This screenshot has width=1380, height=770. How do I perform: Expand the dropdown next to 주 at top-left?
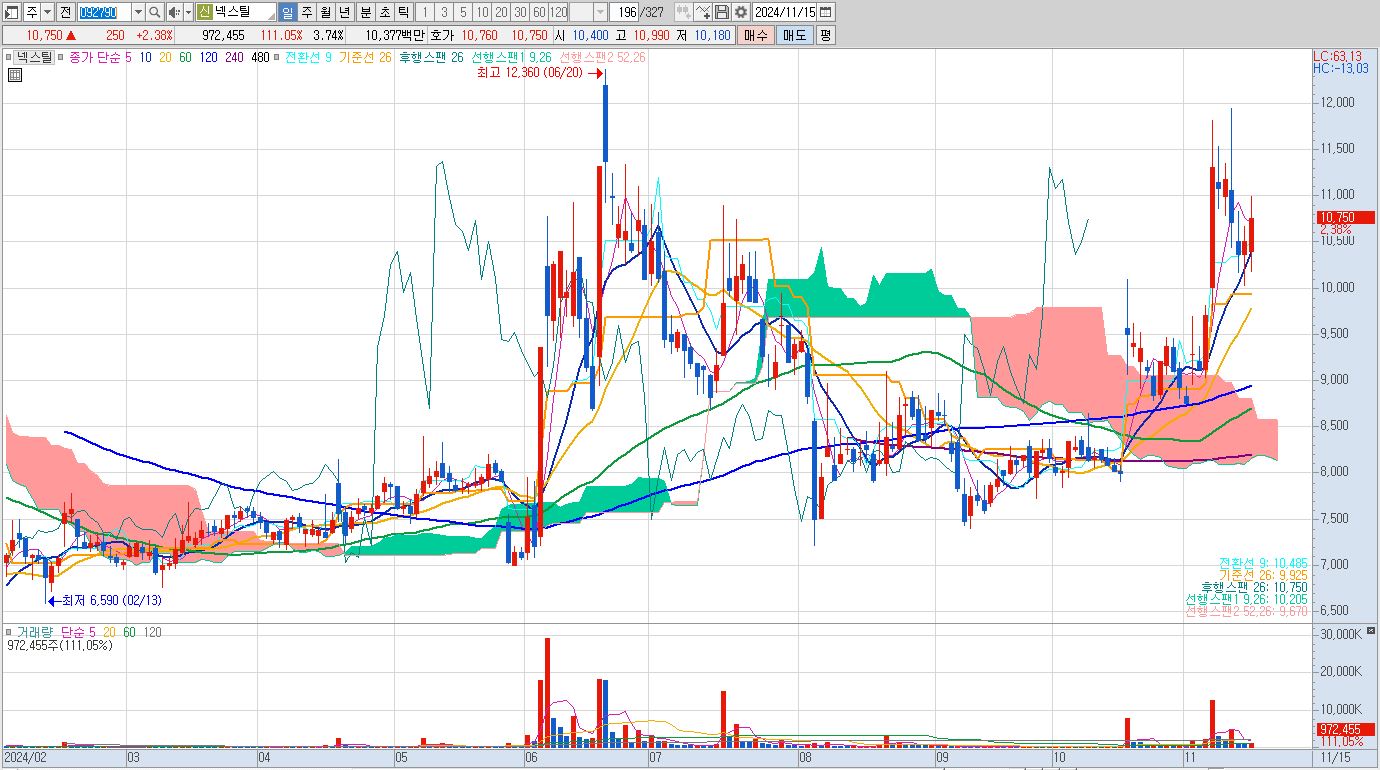47,12
